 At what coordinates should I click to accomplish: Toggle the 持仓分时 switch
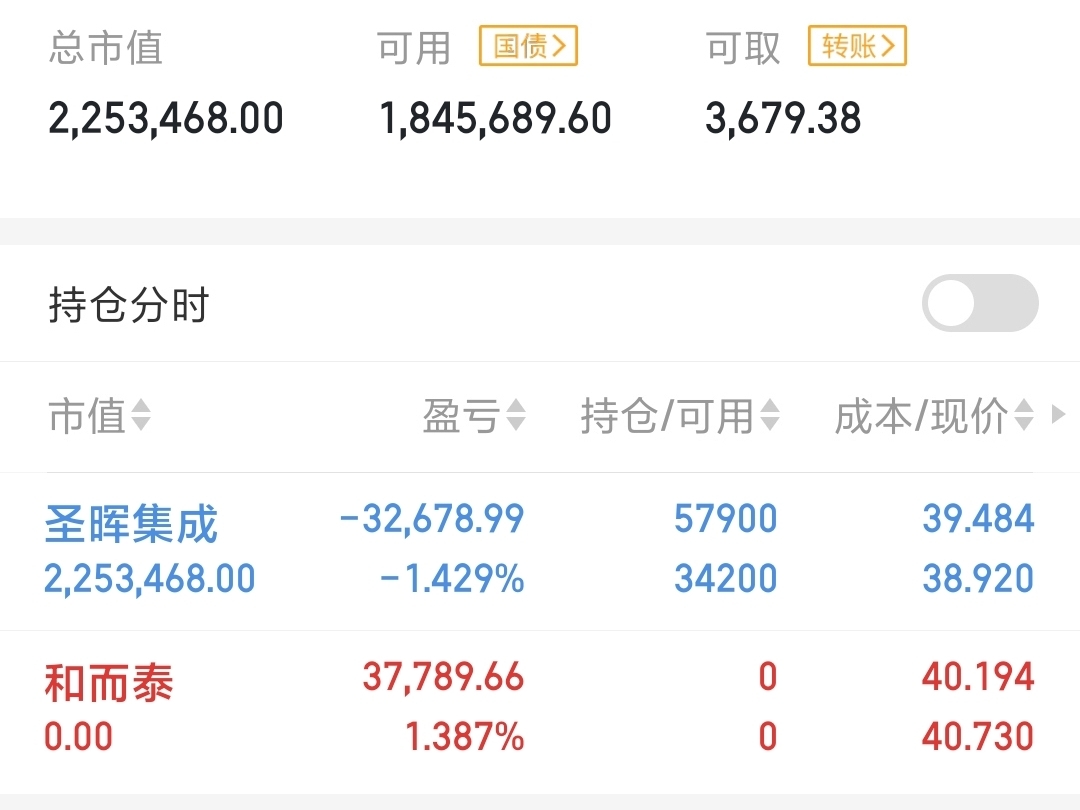980,303
